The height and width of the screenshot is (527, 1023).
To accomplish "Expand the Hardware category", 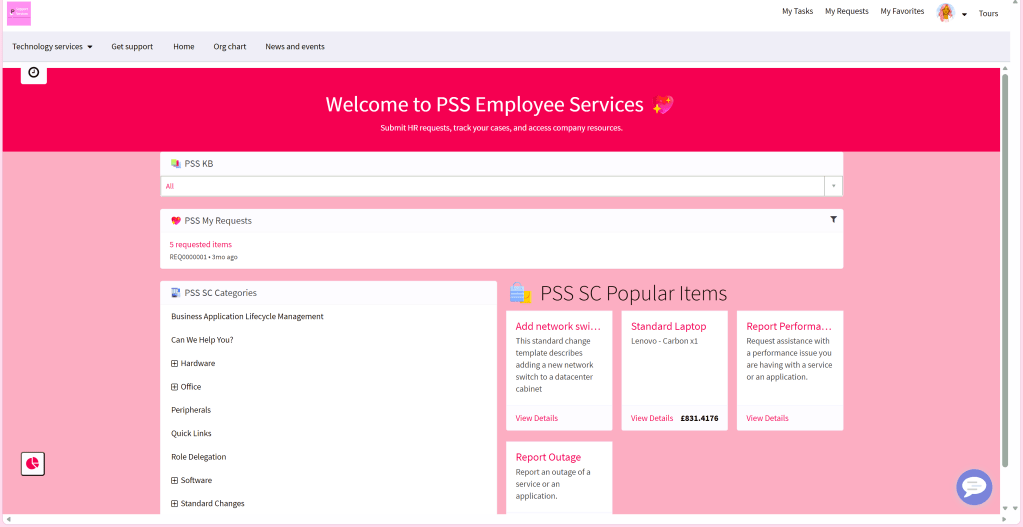I will pos(175,364).
